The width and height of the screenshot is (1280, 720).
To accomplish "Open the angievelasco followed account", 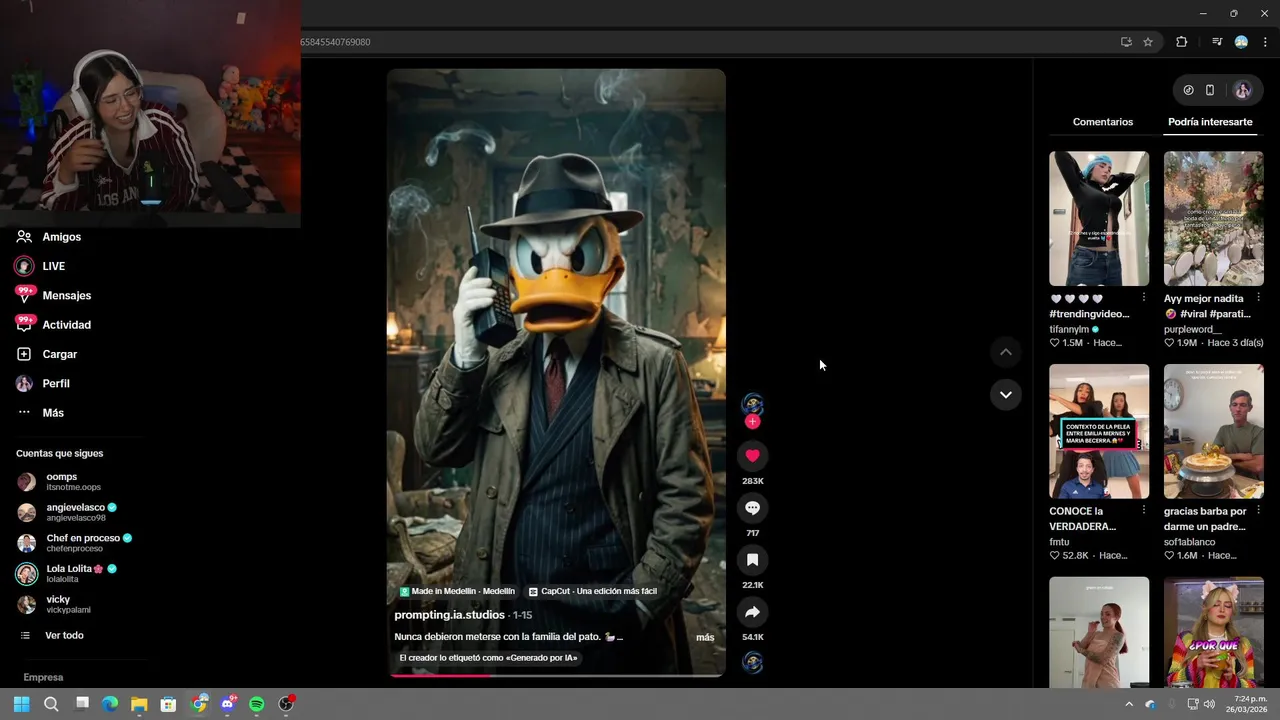I will point(67,512).
